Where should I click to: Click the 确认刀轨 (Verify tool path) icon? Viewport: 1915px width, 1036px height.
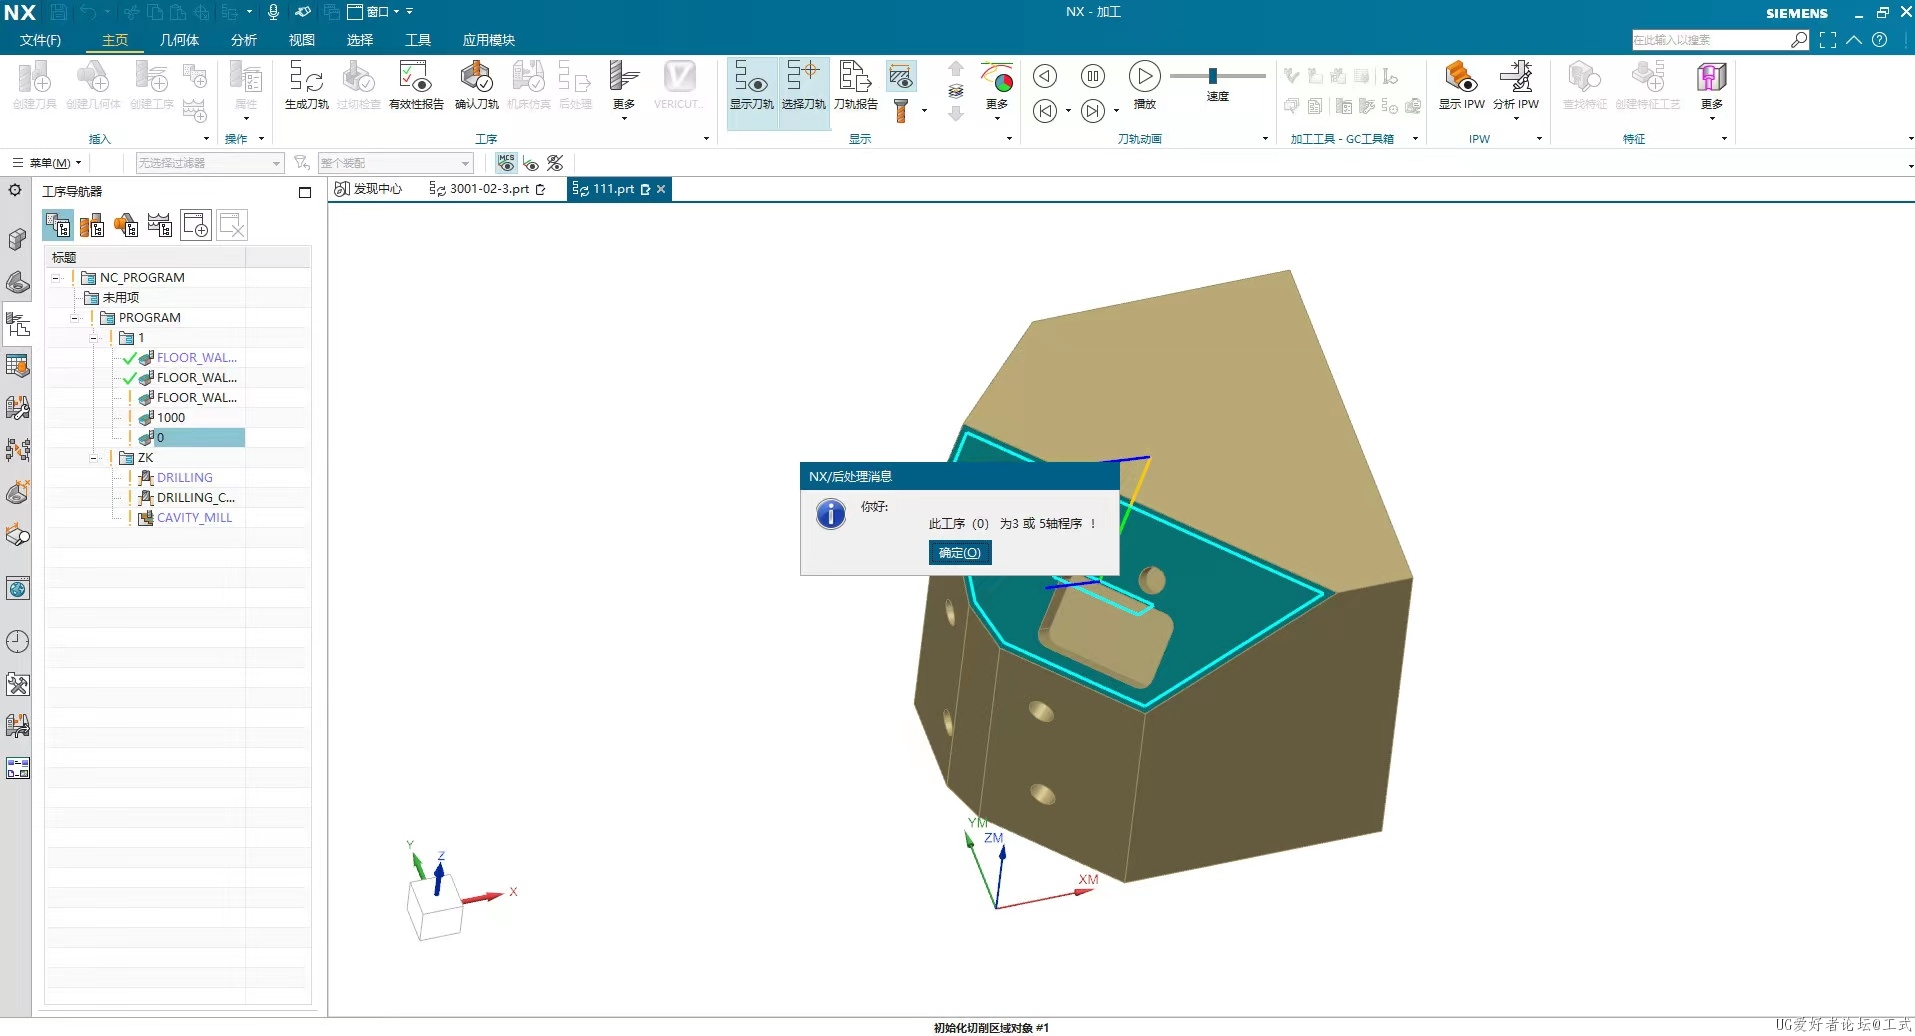[x=476, y=85]
